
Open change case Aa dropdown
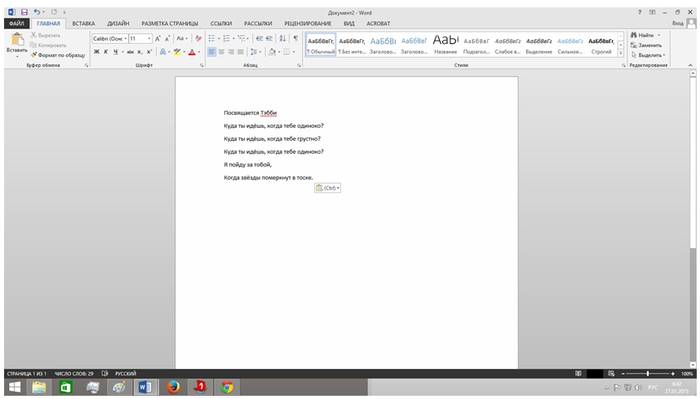pos(181,39)
